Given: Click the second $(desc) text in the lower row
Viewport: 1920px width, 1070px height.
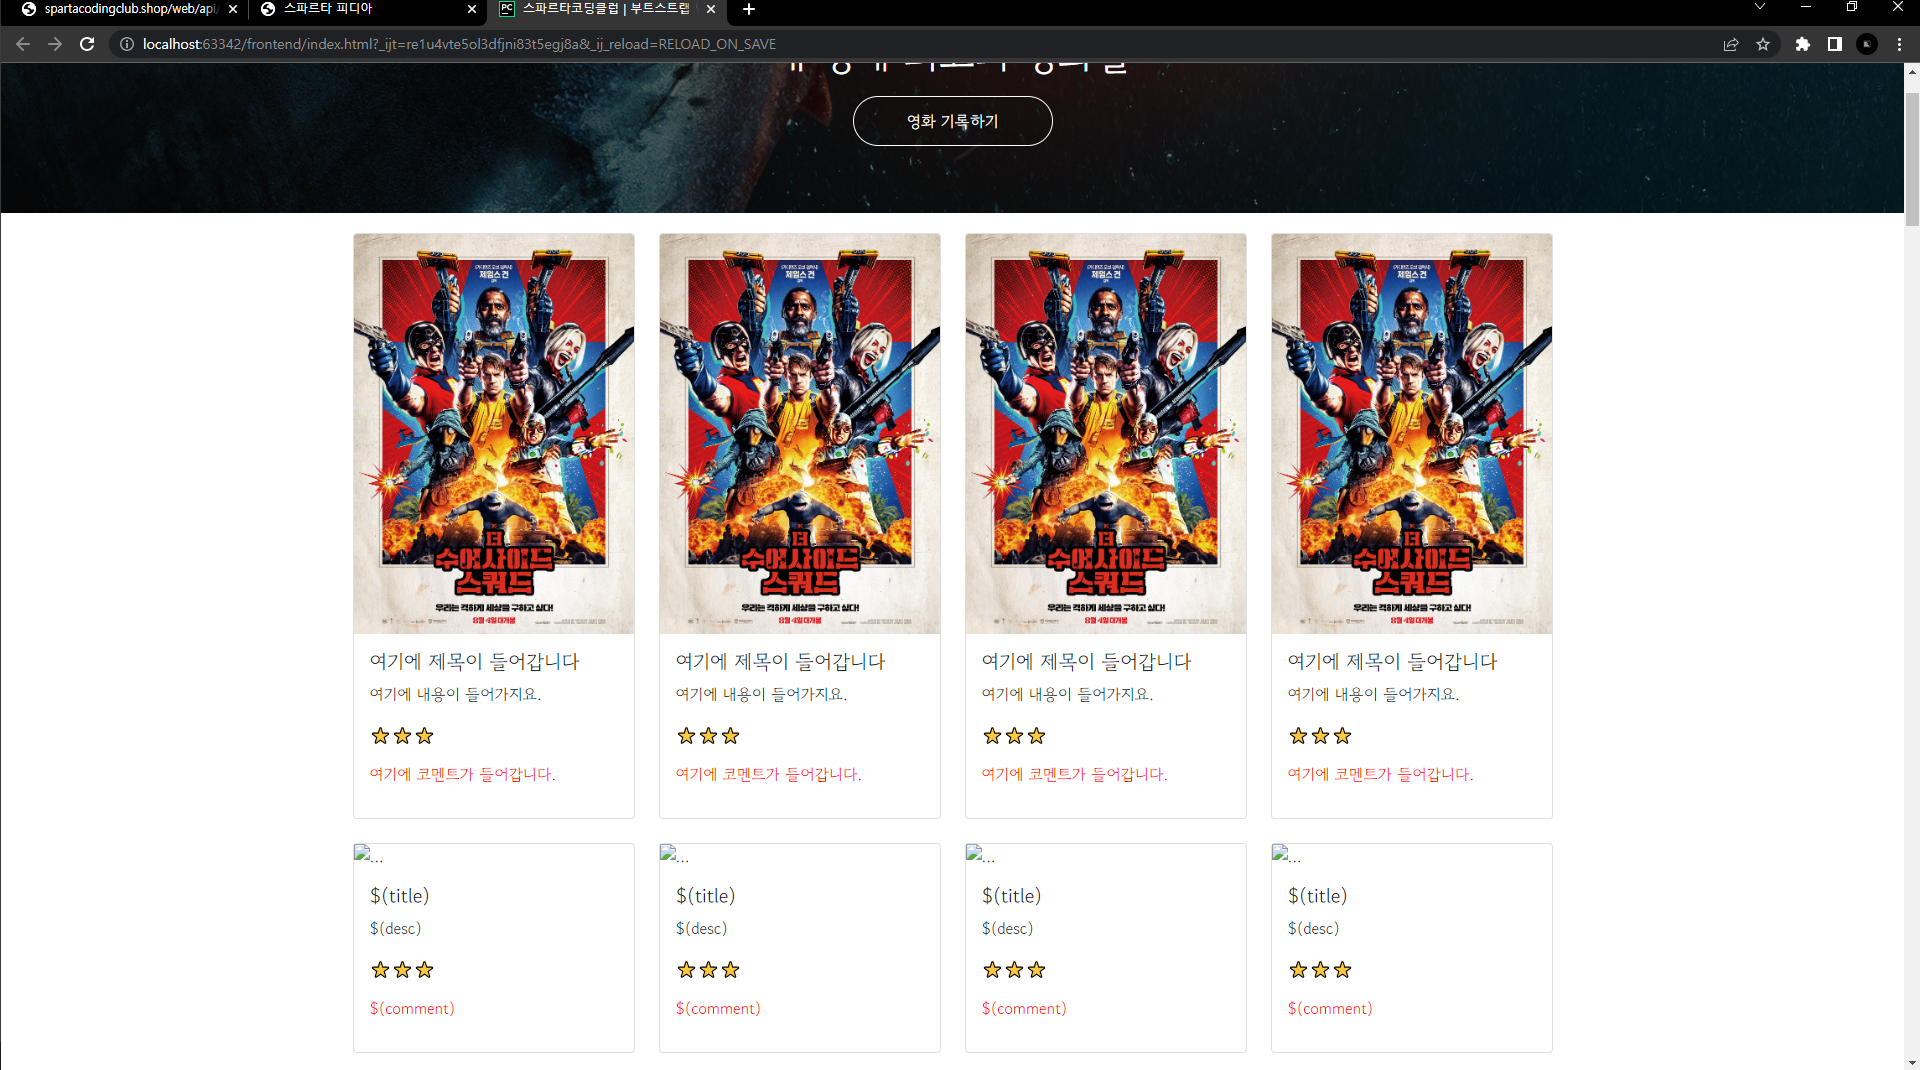Looking at the screenshot, I should [701, 928].
